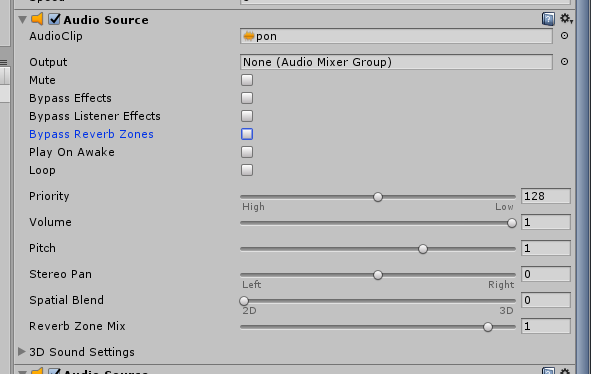Open Audio Source help reference icon
Image resolution: width=591 pixels, height=374 pixels.
coord(548,19)
